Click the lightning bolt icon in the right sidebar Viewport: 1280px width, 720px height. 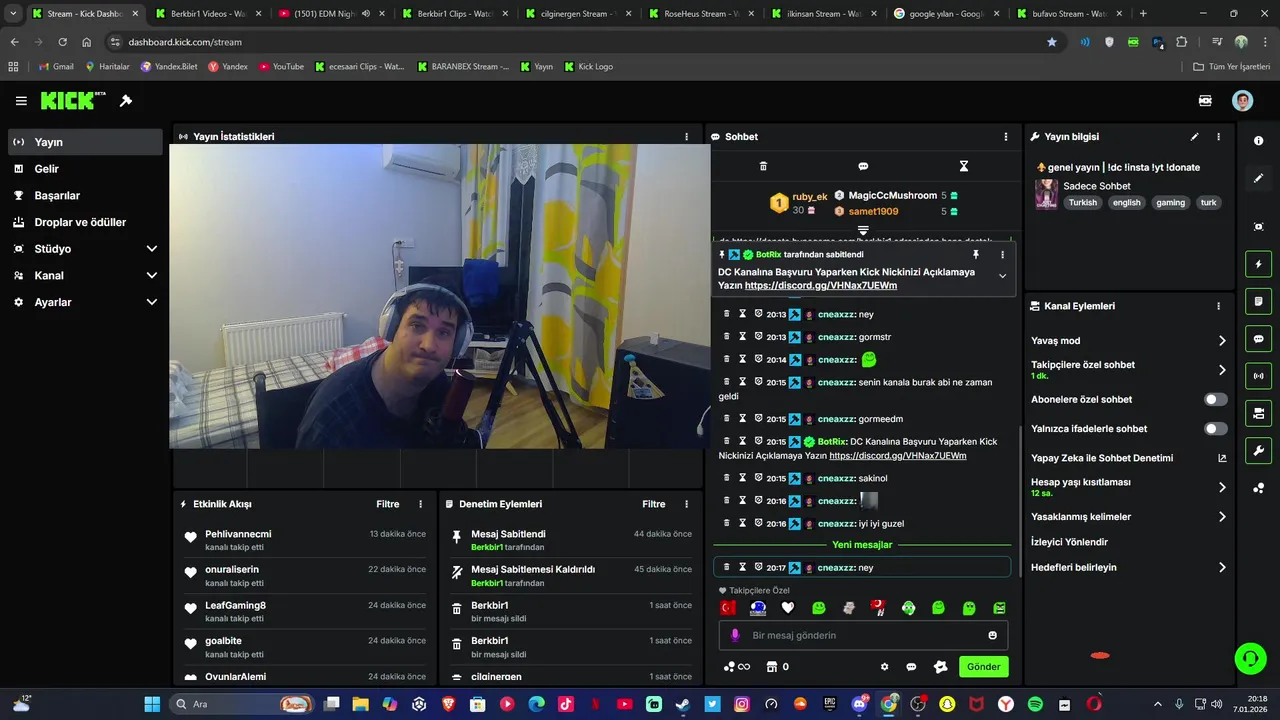[x=1258, y=265]
